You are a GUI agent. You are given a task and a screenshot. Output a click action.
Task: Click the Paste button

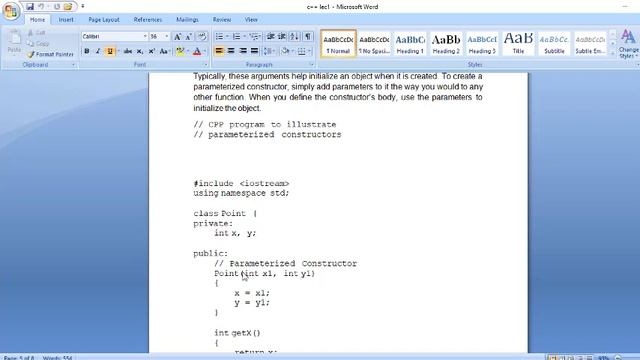point(14,42)
